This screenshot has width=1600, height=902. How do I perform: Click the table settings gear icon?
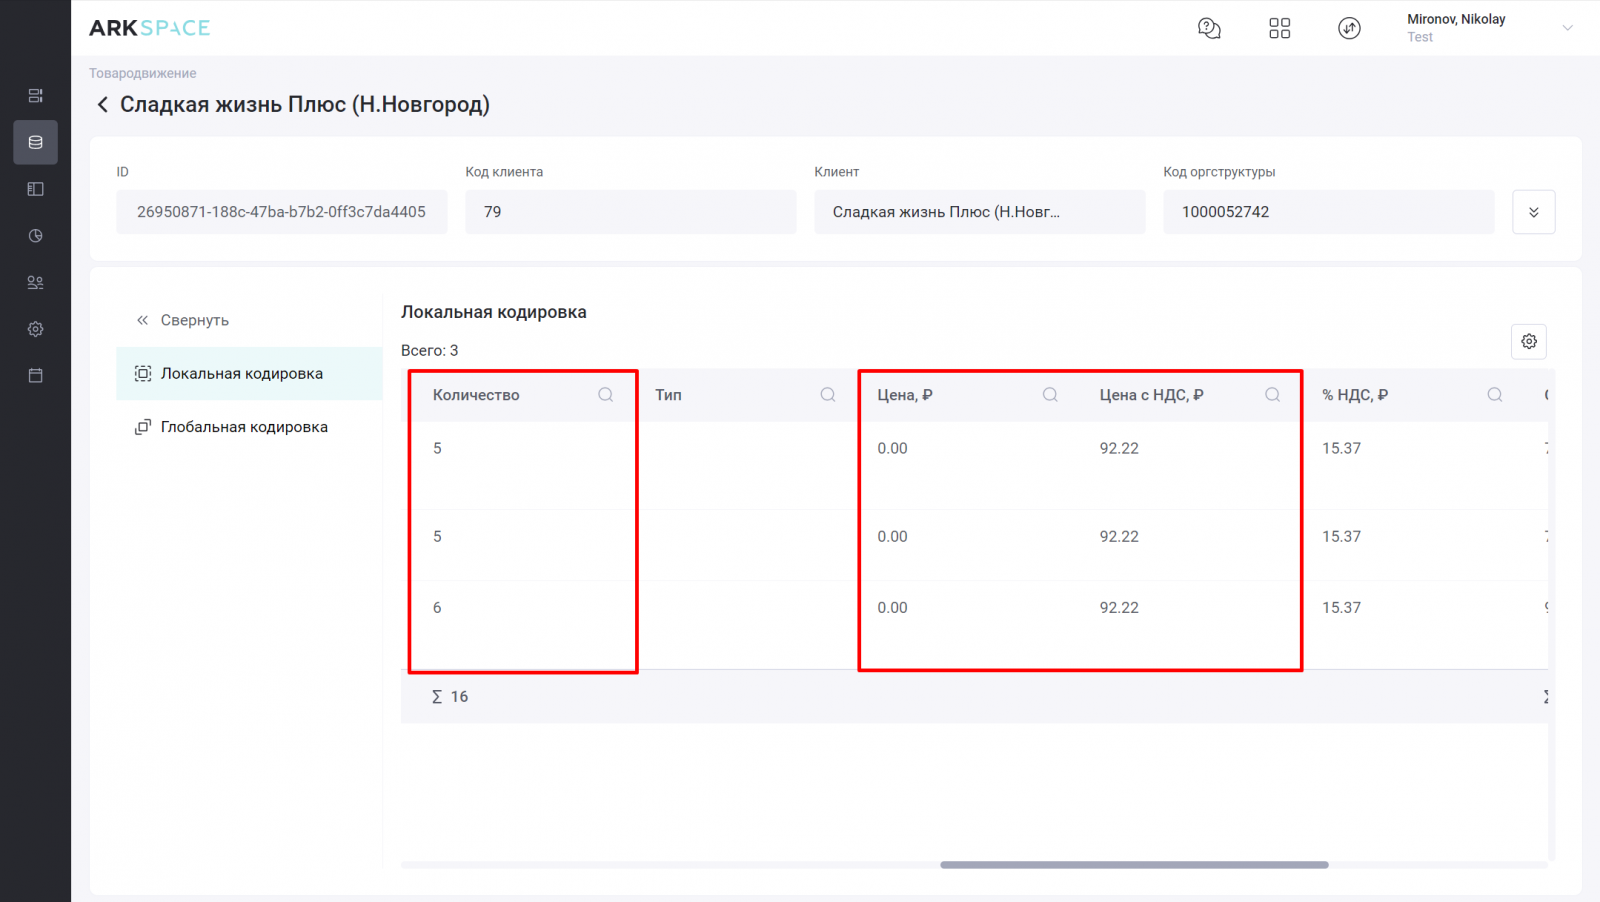tap(1528, 342)
